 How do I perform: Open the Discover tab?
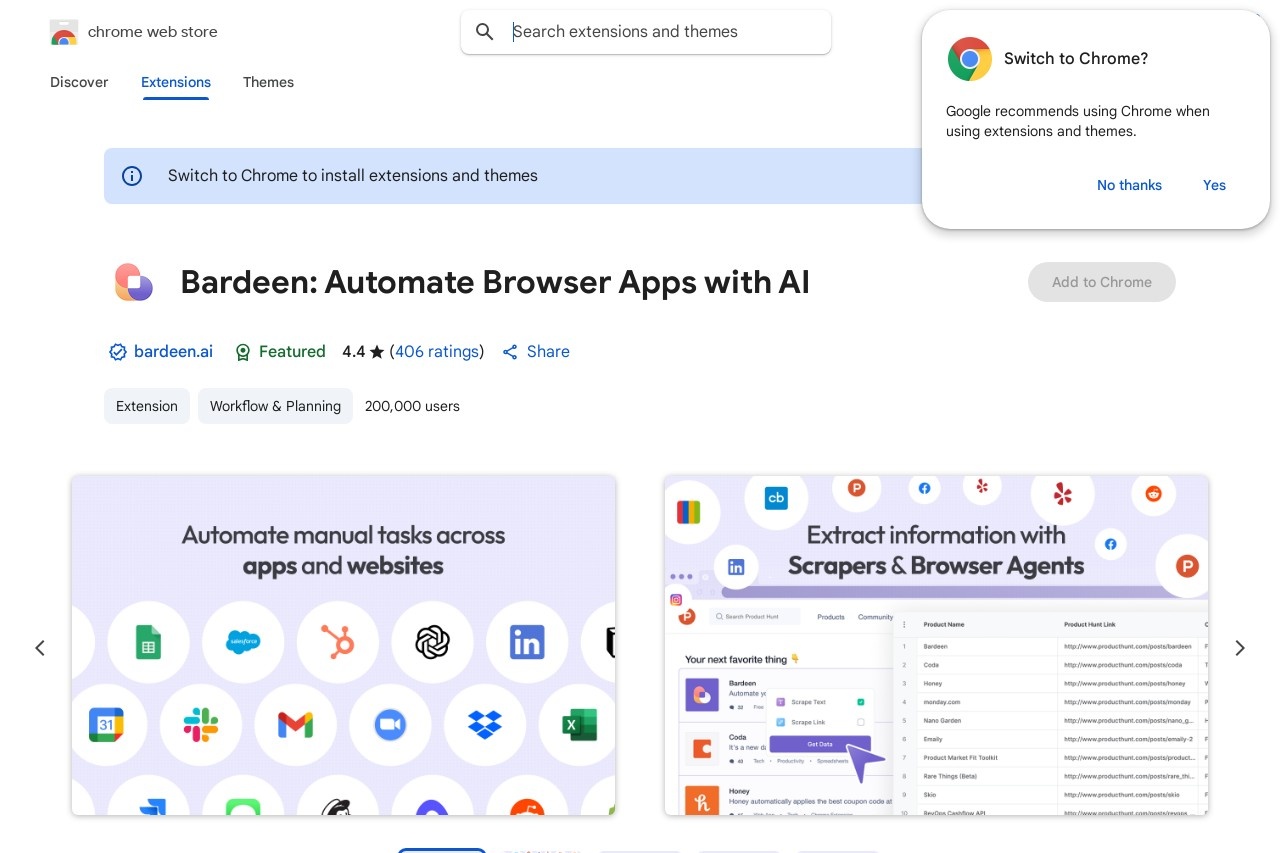(x=79, y=82)
